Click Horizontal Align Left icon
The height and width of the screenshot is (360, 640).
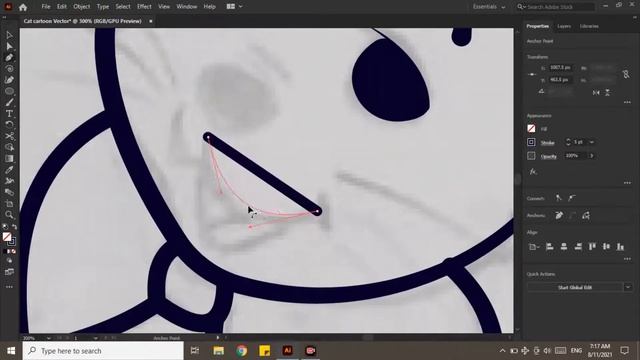pyautogui.click(x=550, y=247)
